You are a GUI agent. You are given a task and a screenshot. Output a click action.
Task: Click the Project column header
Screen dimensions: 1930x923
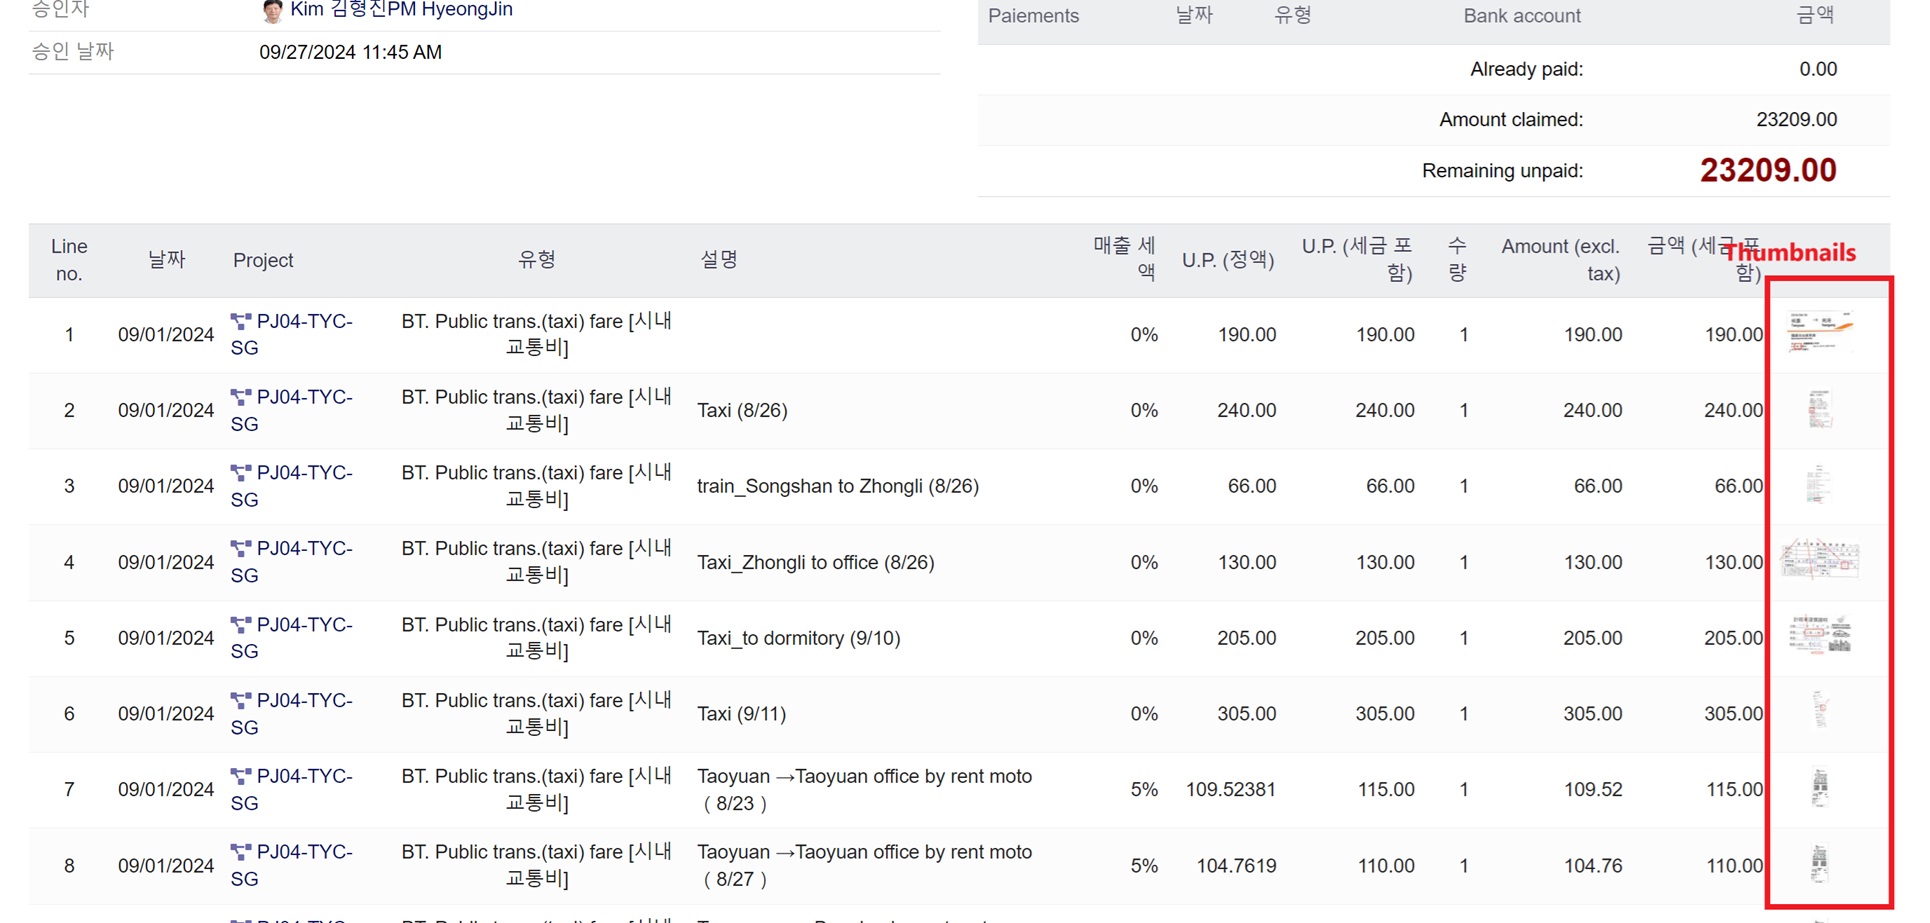point(263,260)
